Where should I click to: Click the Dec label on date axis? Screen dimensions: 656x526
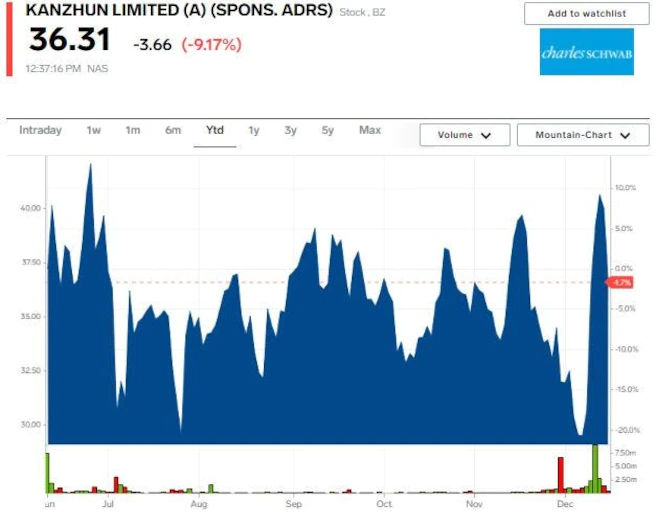(x=565, y=504)
